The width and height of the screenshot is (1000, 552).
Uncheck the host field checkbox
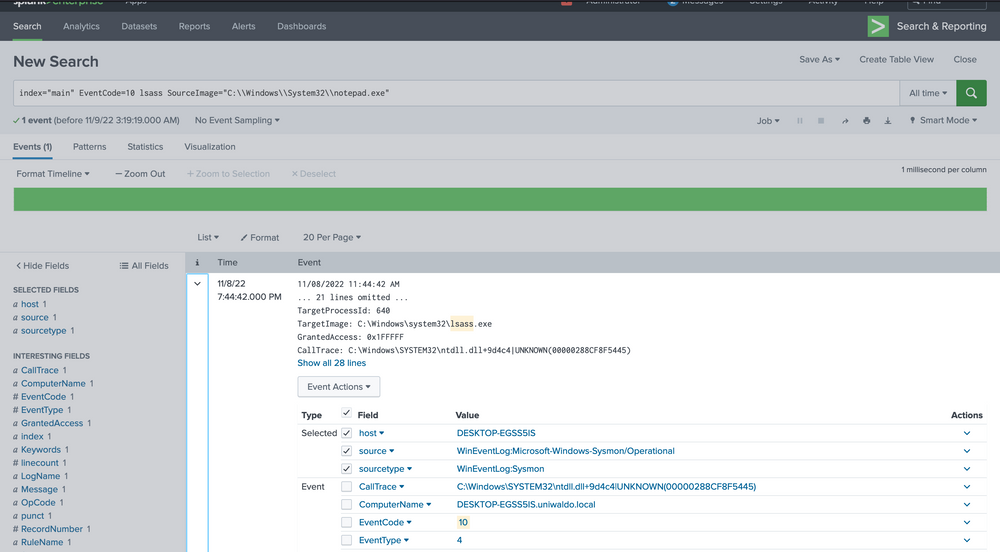(347, 434)
